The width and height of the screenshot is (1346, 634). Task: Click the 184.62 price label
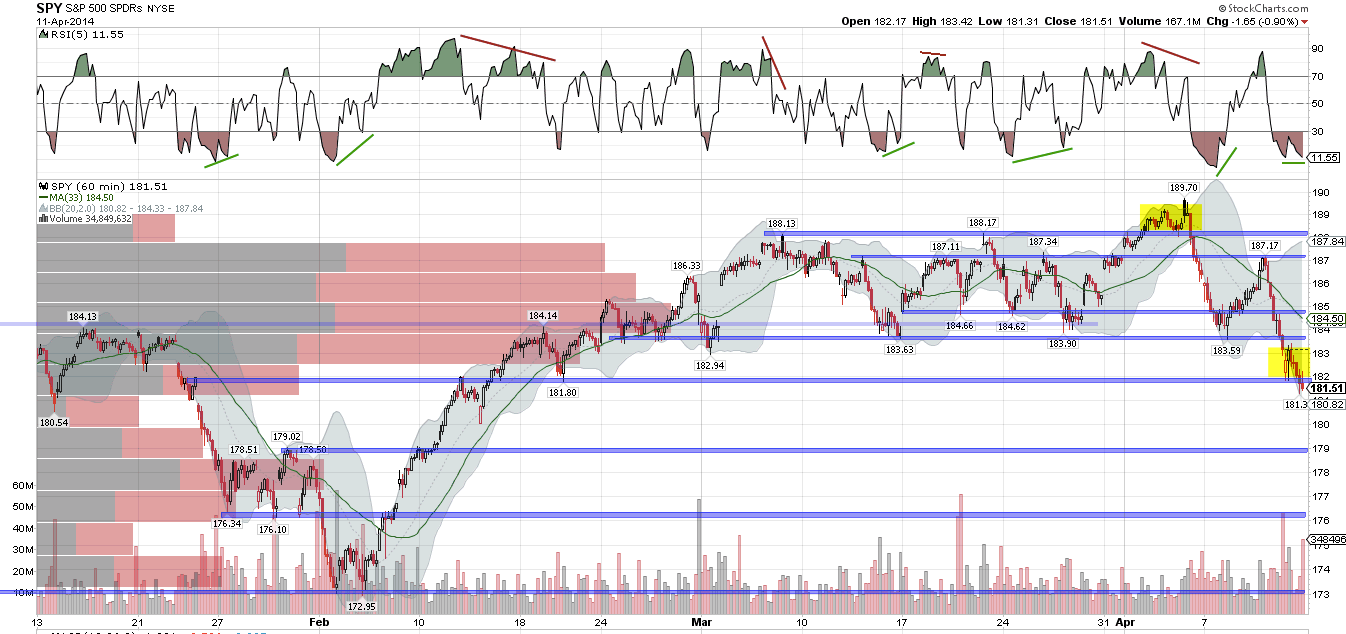click(1012, 327)
